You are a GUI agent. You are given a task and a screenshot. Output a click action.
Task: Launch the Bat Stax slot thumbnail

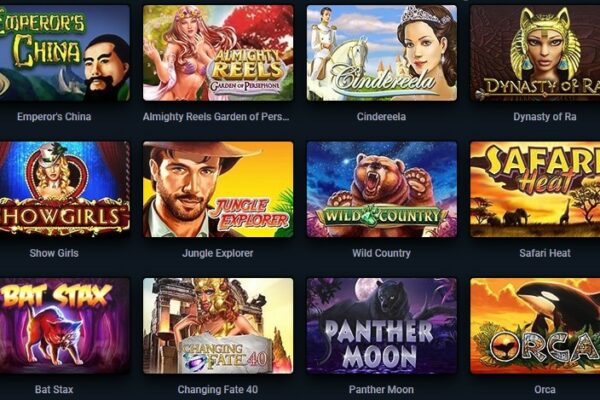(x=65, y=326)
